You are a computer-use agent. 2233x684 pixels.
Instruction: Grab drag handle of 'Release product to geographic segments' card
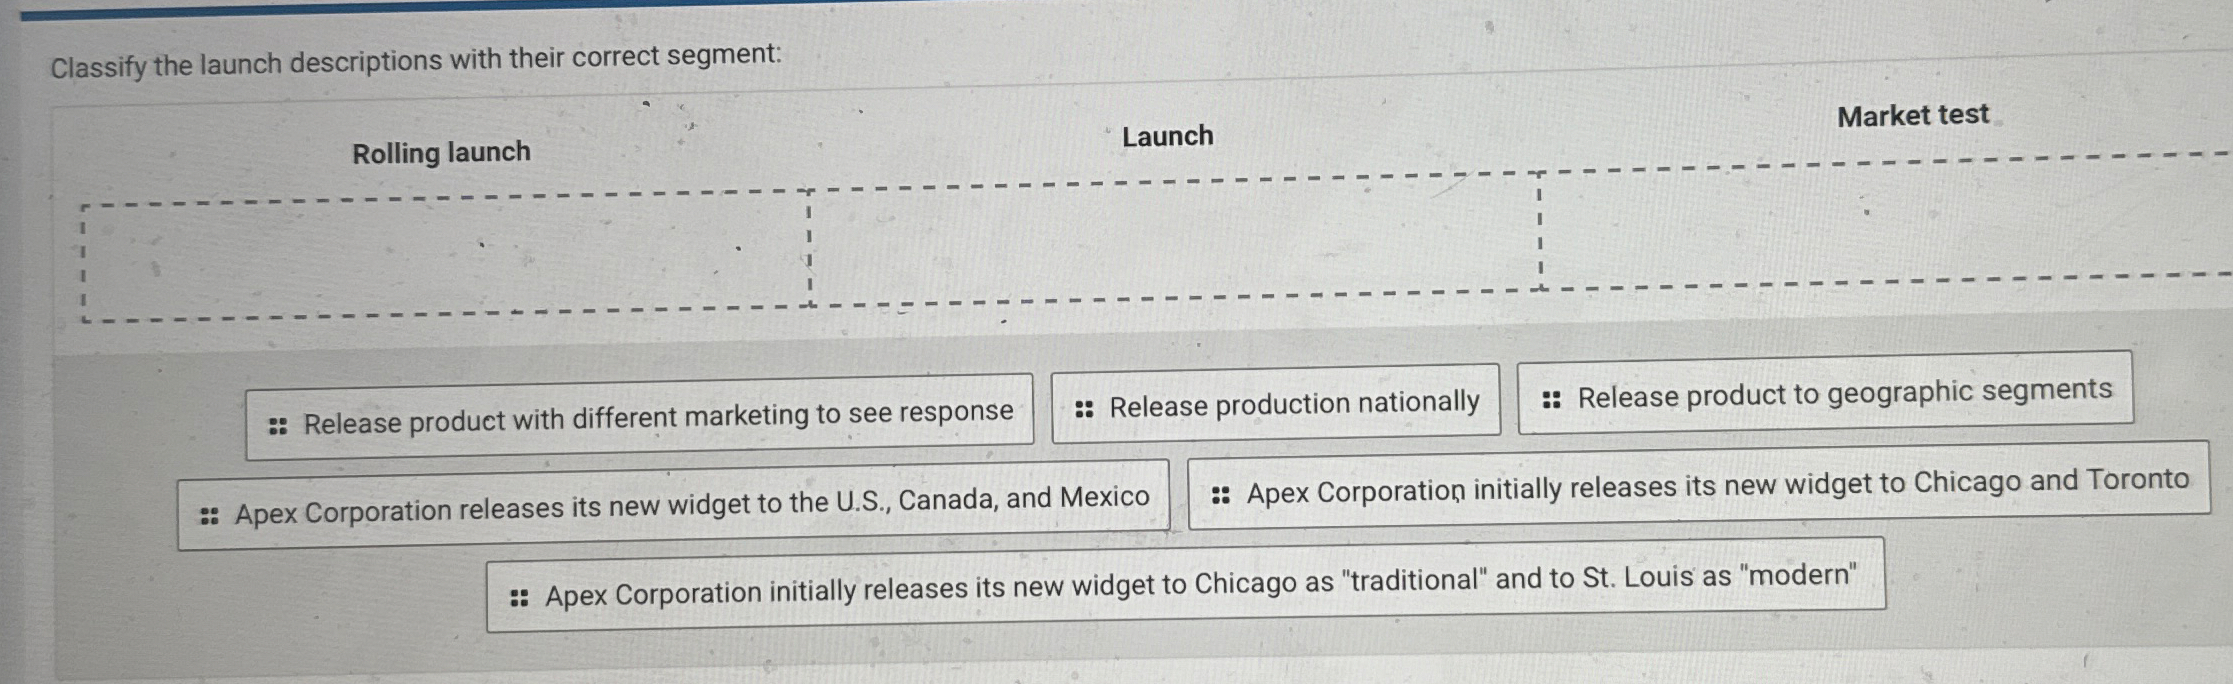1552,400
